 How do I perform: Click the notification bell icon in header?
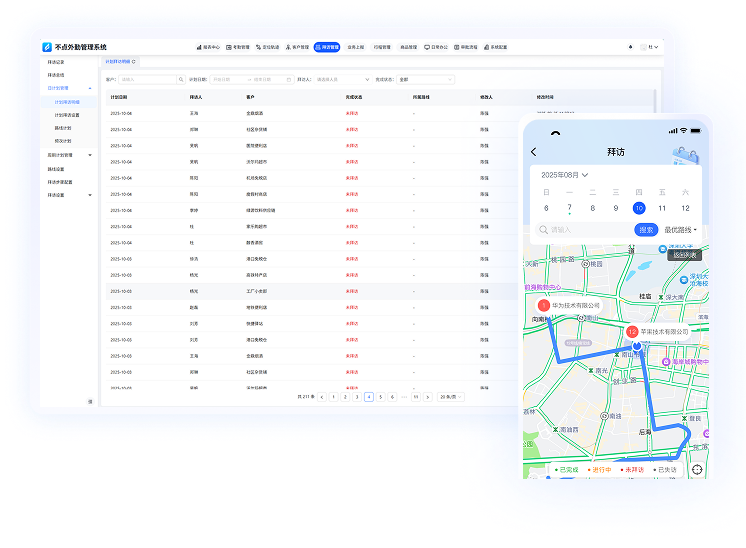[x=630, y=47]
